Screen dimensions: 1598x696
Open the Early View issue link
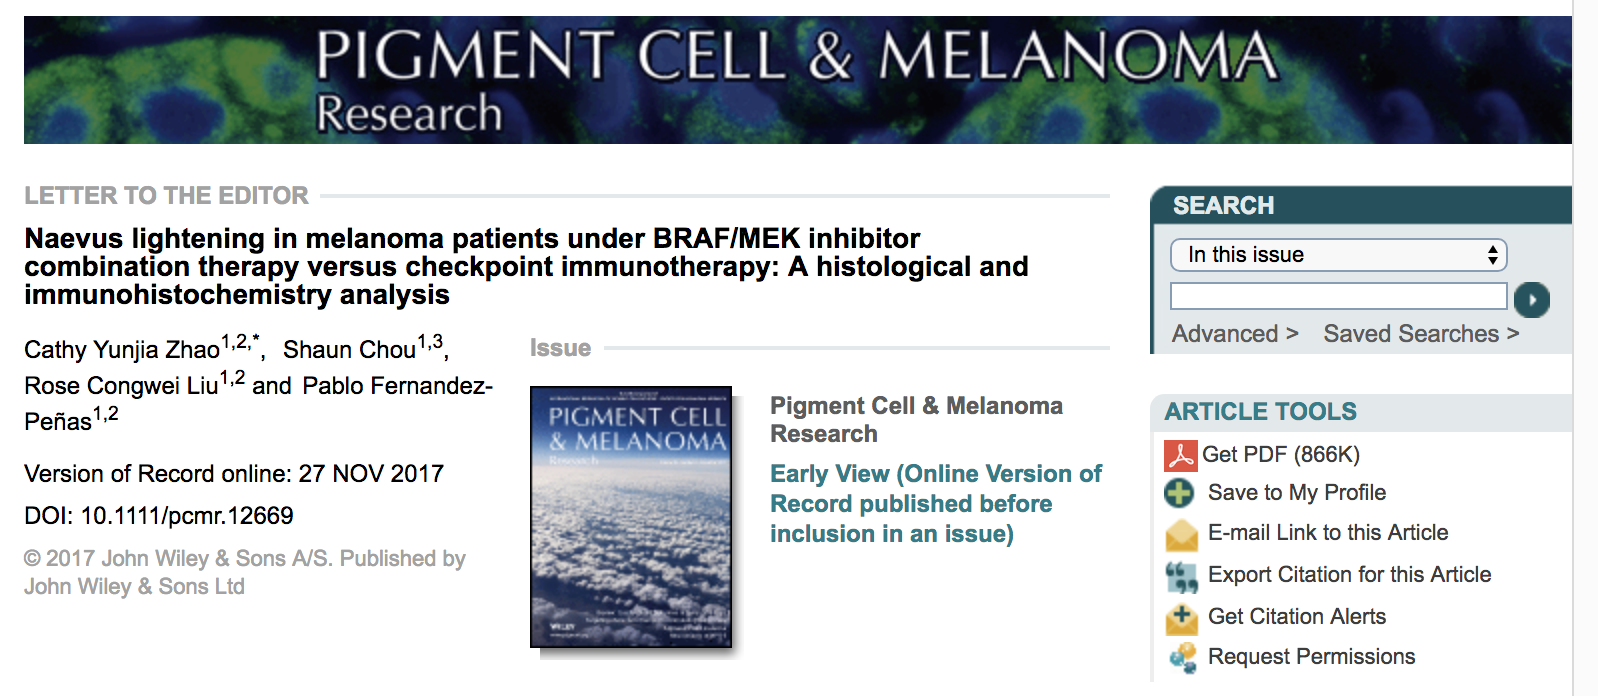point(935,504)
